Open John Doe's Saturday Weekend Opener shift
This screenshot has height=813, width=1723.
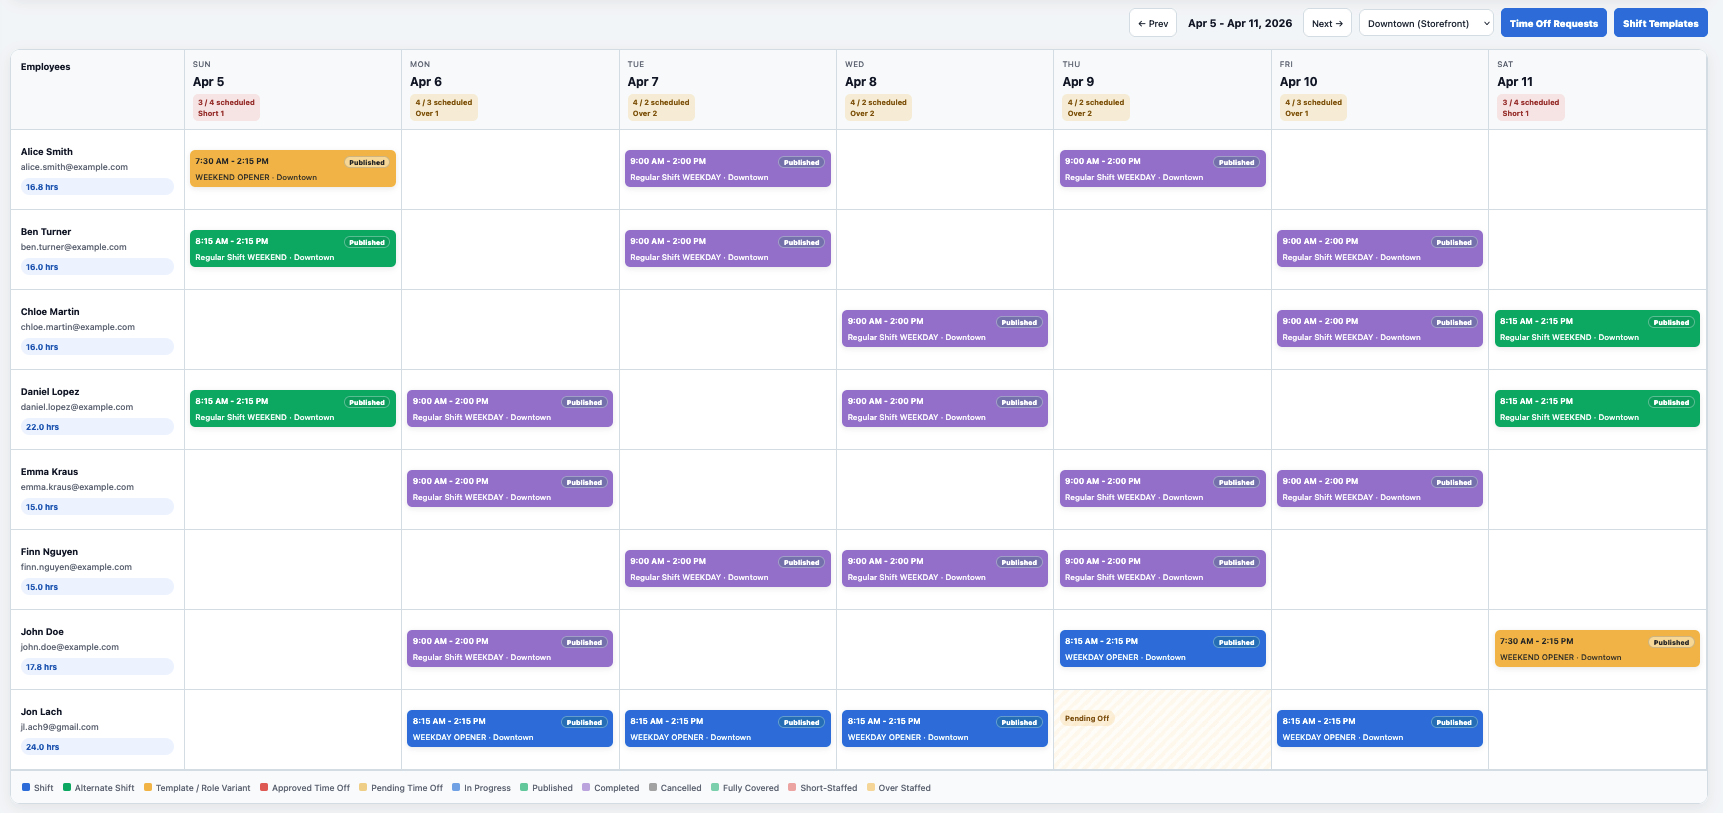(x=1597, y=648)
